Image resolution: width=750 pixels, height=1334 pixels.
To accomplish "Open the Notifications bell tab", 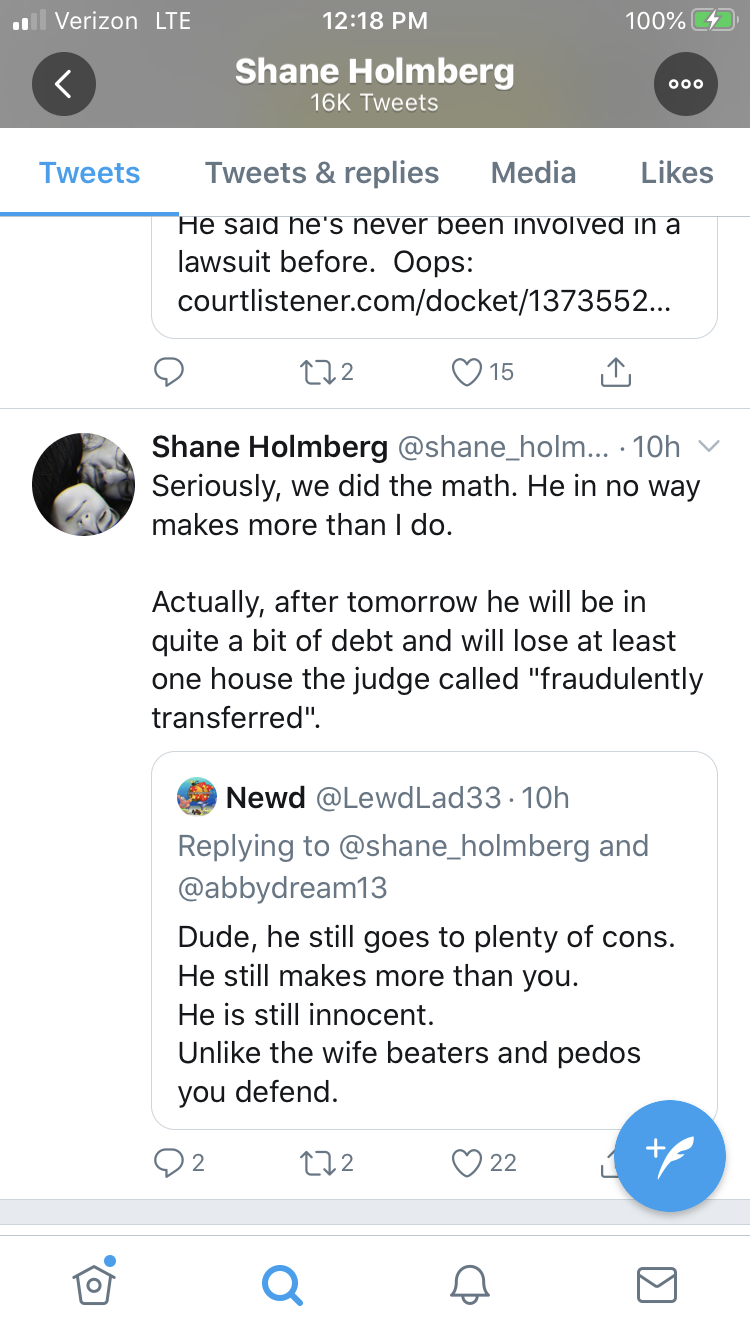I will coord(469,1283).
